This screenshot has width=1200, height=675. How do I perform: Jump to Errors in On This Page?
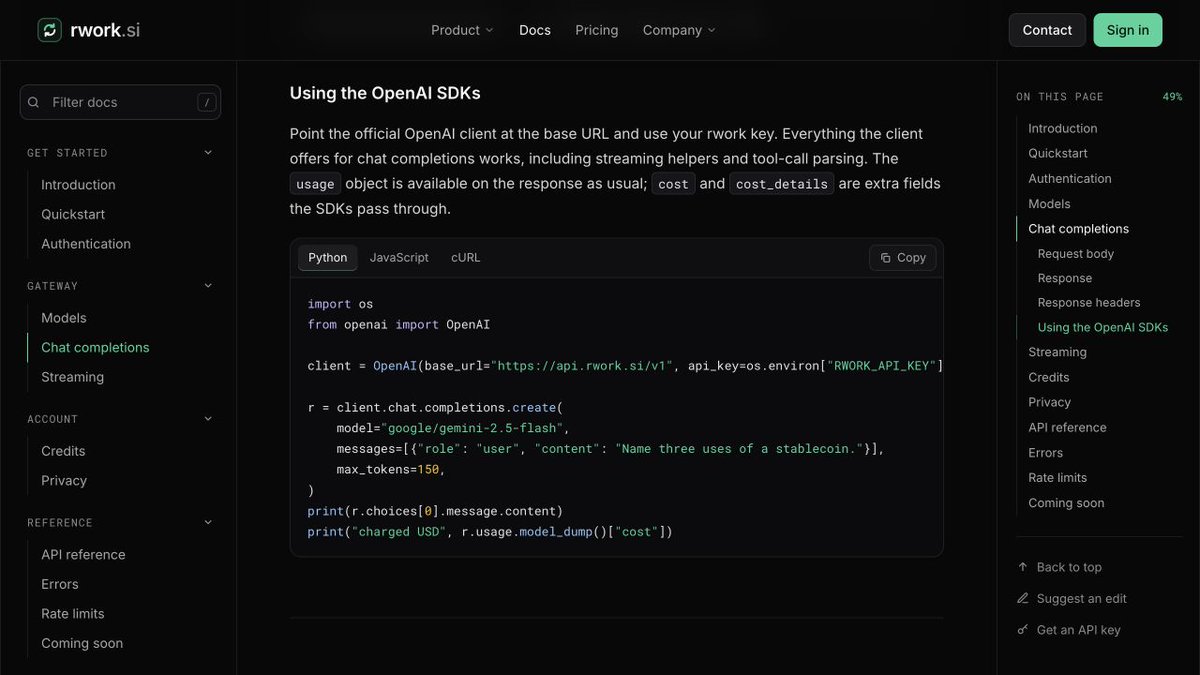click(1046, 452)
